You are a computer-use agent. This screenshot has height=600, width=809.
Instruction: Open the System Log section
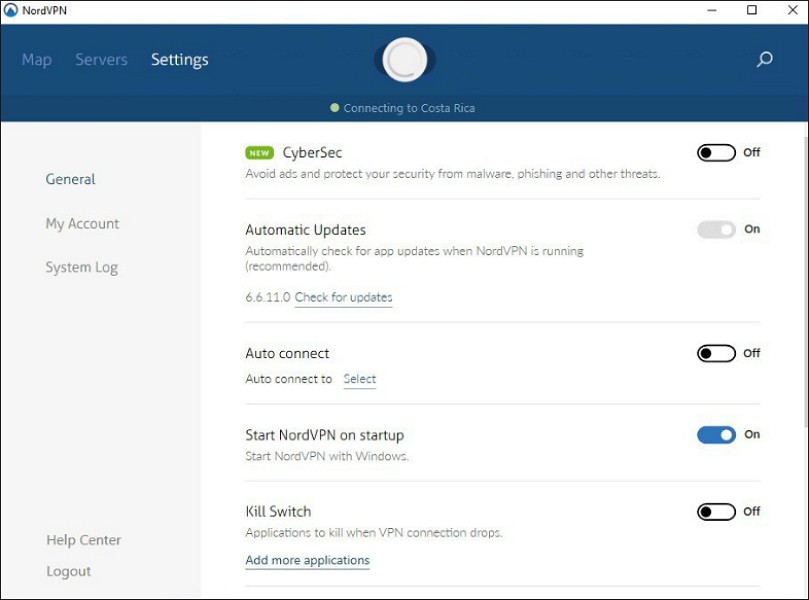[82, 268]
